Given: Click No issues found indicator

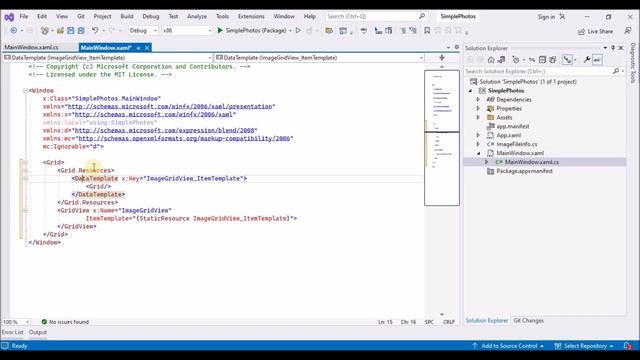Looking at the screenshot, I should point(65,322).
